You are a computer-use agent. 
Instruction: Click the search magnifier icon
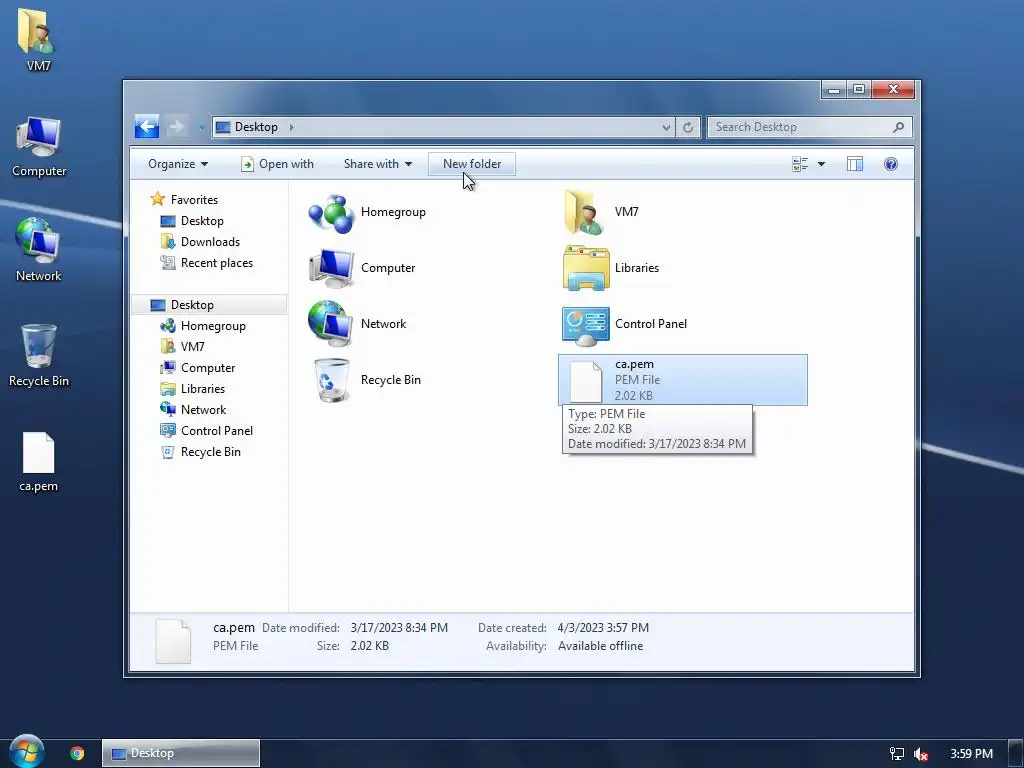pos(899,127)
